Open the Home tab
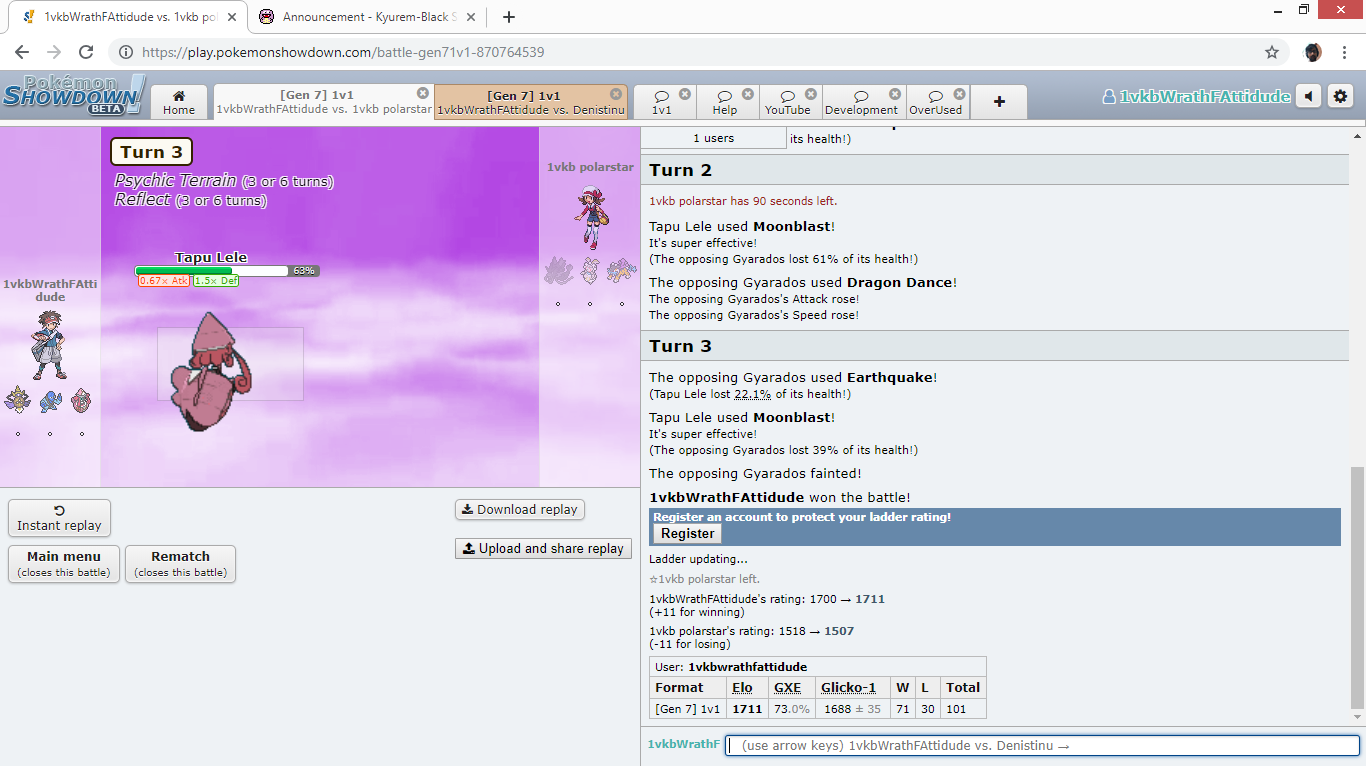The height and width of the screenshot is (766, 1372). [x=179, y=102]
